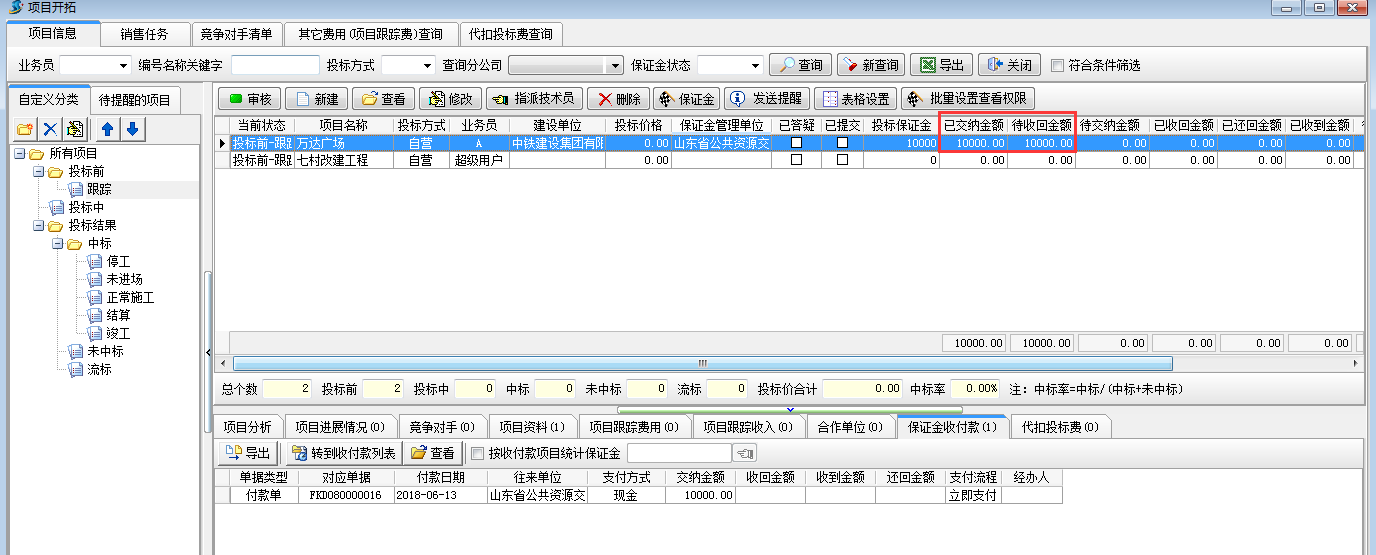Click the edit category icon in left panel
The width and height of the screenshot is (1376, 555).
click(x=74, y=129)
